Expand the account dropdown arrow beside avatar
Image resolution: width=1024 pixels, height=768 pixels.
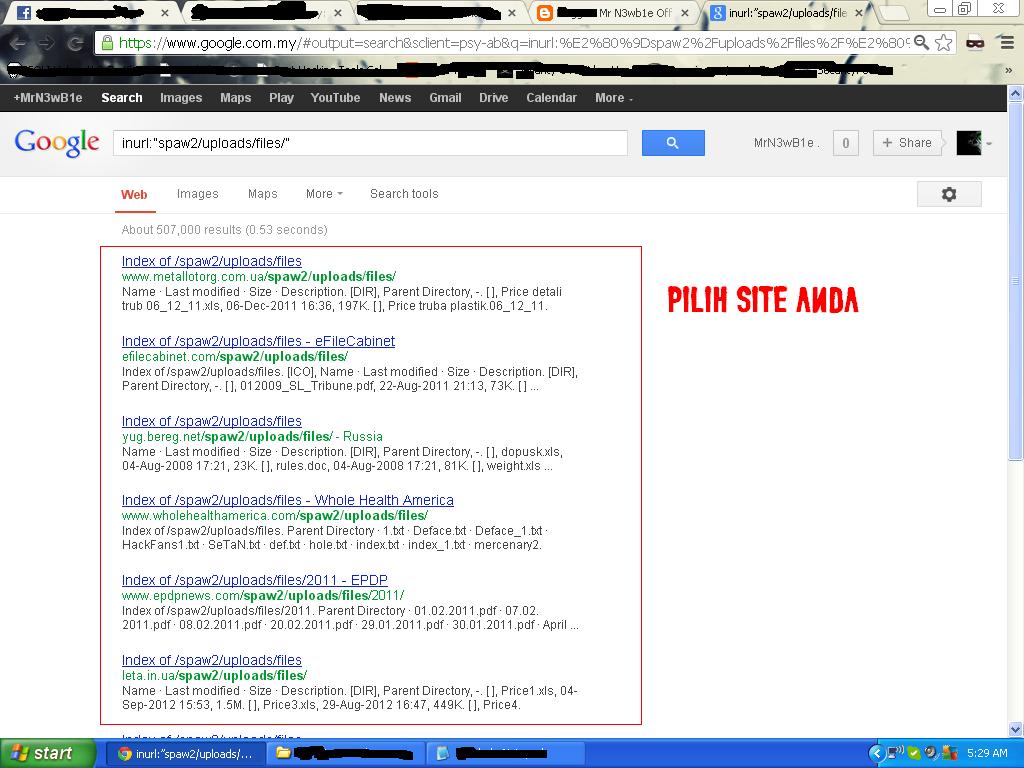989,144
